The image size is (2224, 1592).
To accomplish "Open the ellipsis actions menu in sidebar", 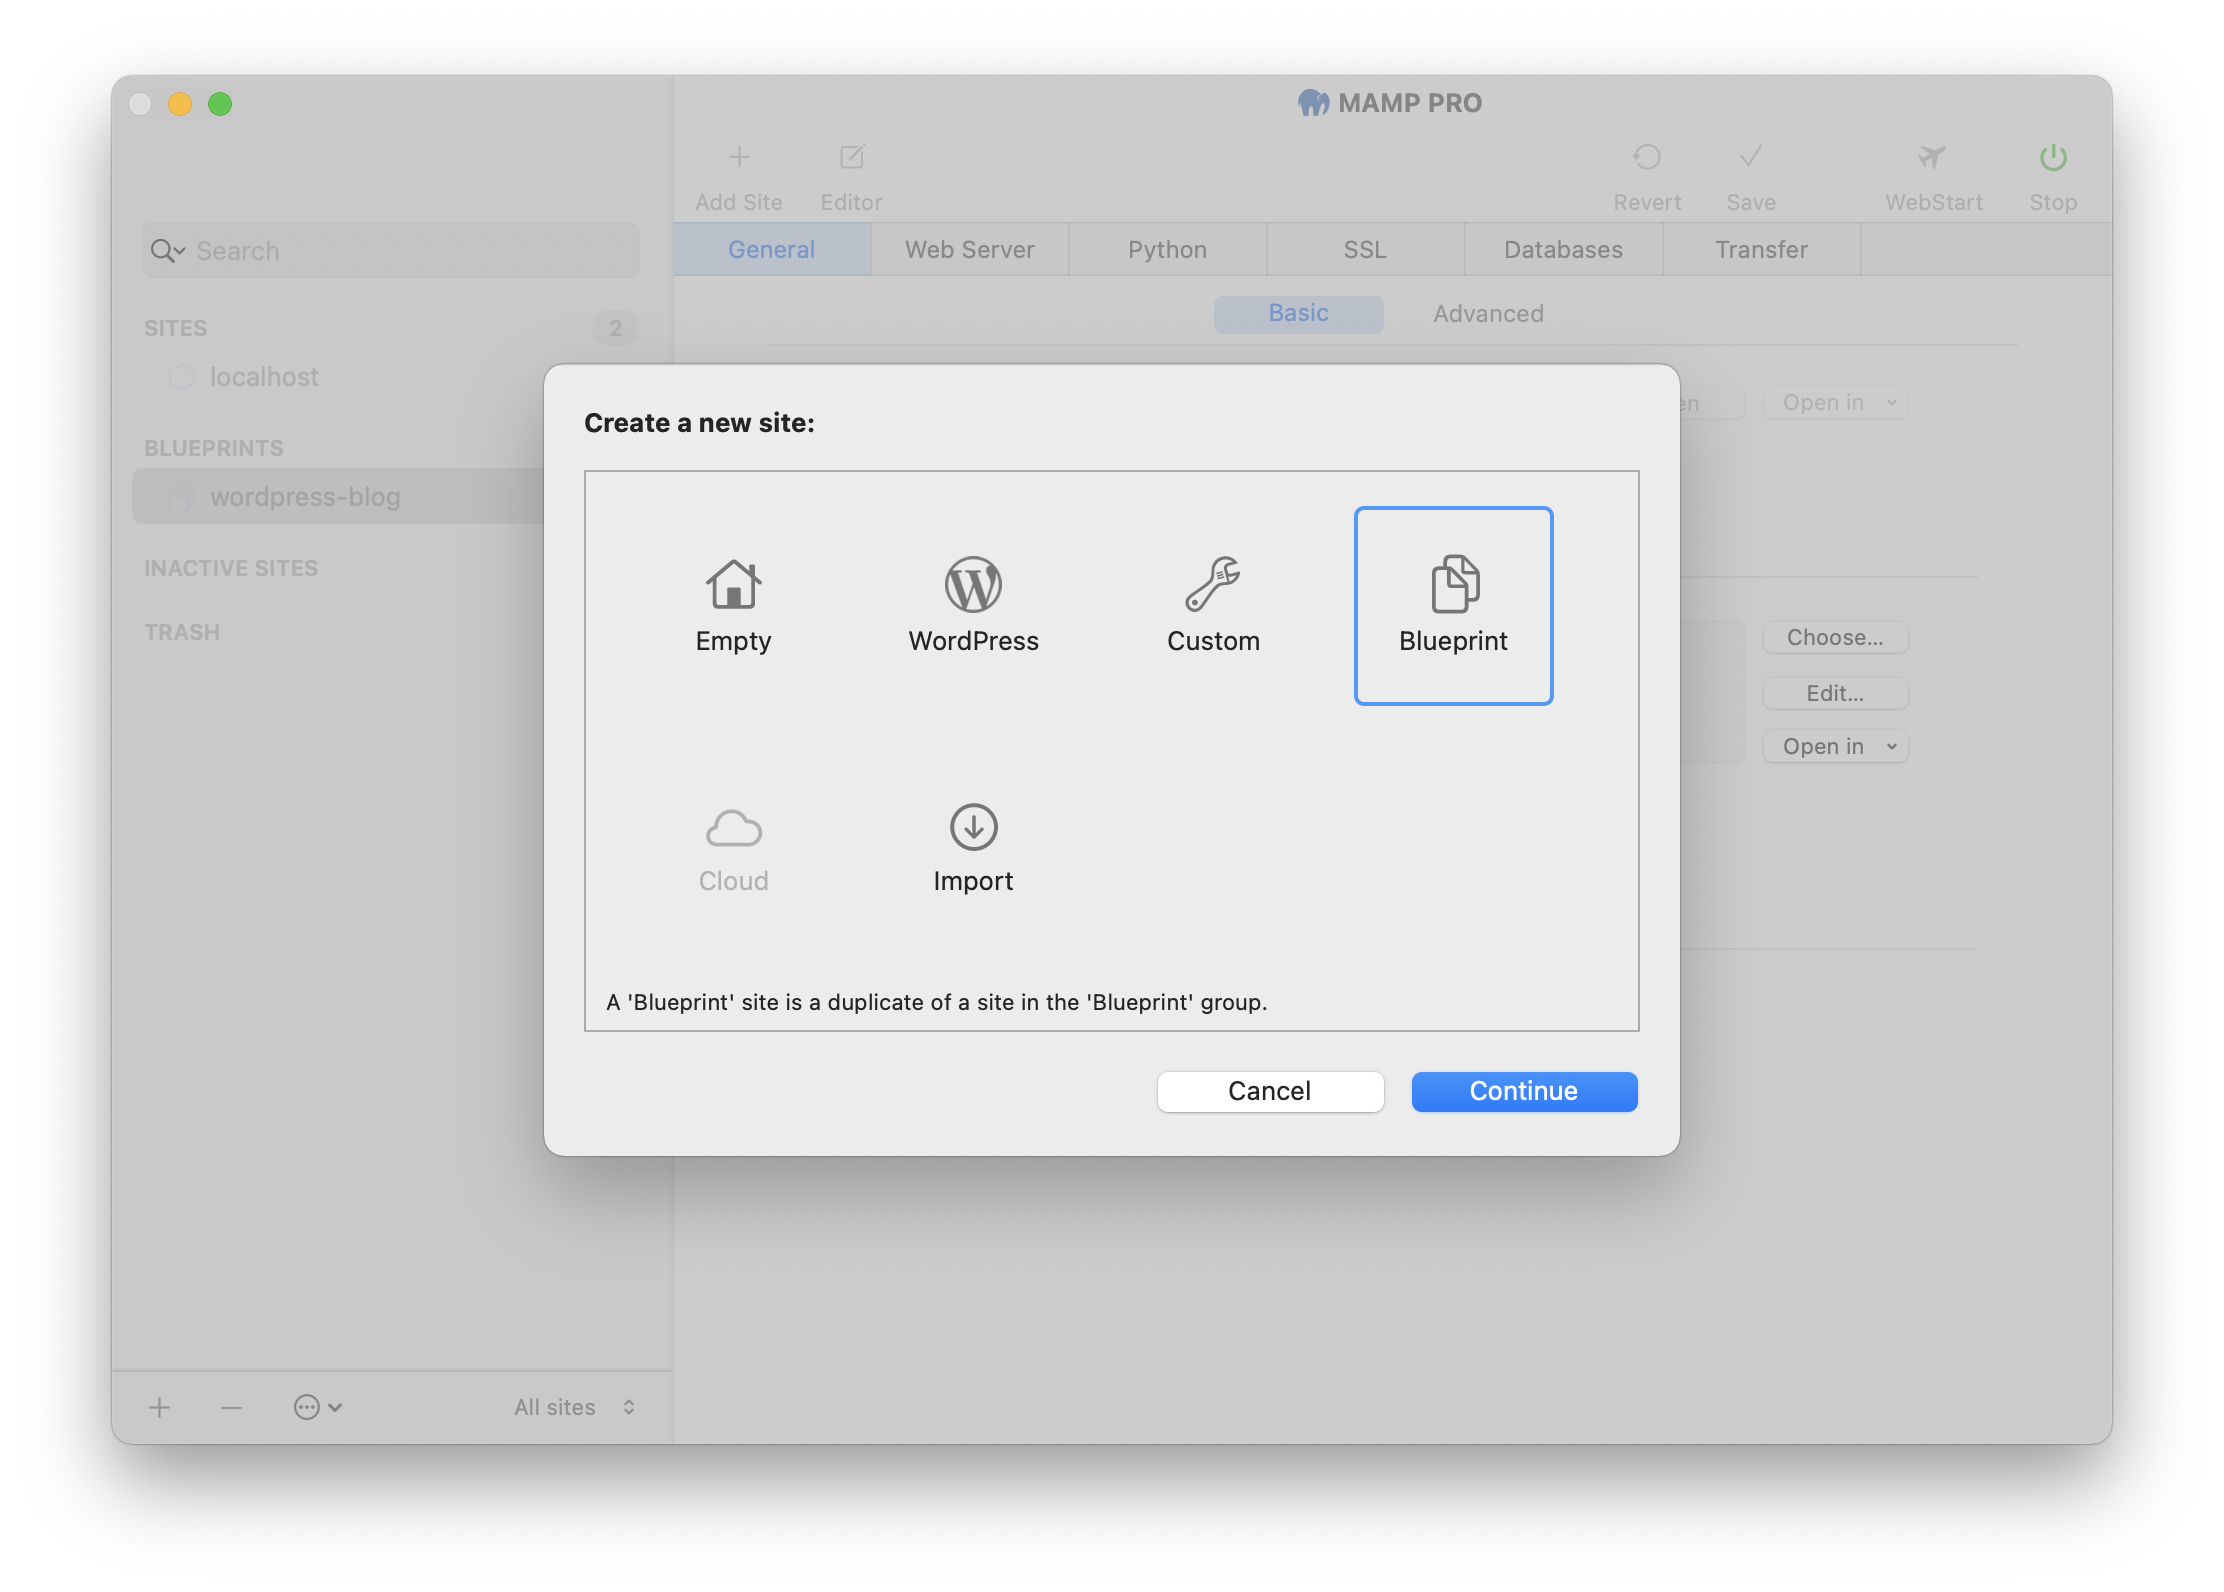I will tap(317, 1408).
